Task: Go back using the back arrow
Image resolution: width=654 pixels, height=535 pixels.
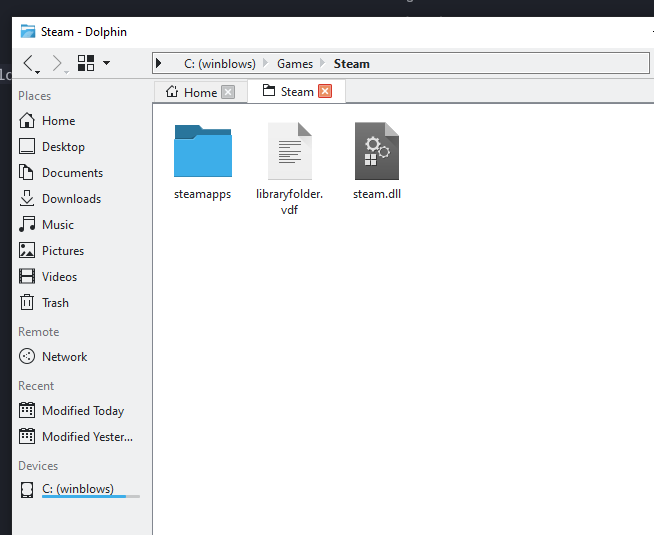Action: [29, 63]
